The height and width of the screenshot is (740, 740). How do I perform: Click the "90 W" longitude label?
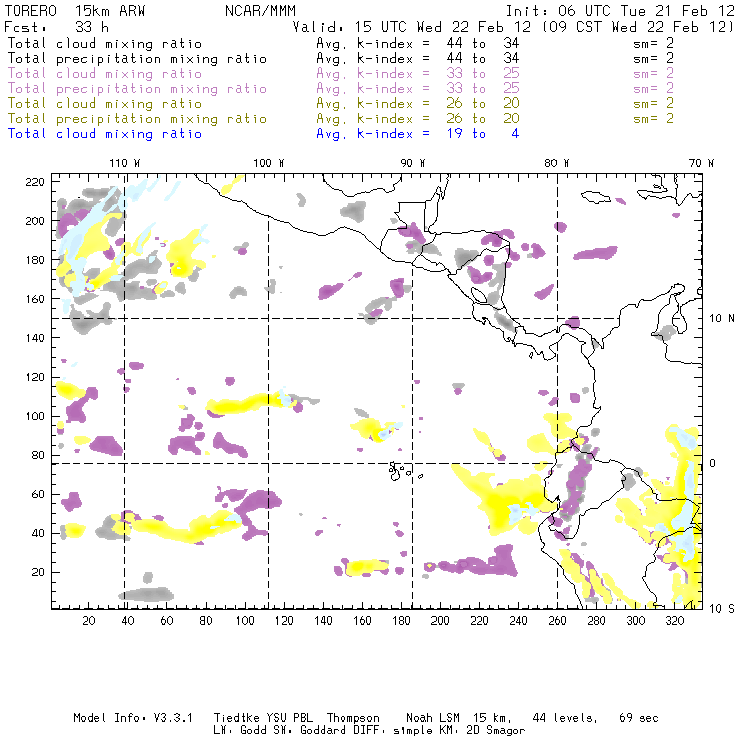tap(413, 163)
